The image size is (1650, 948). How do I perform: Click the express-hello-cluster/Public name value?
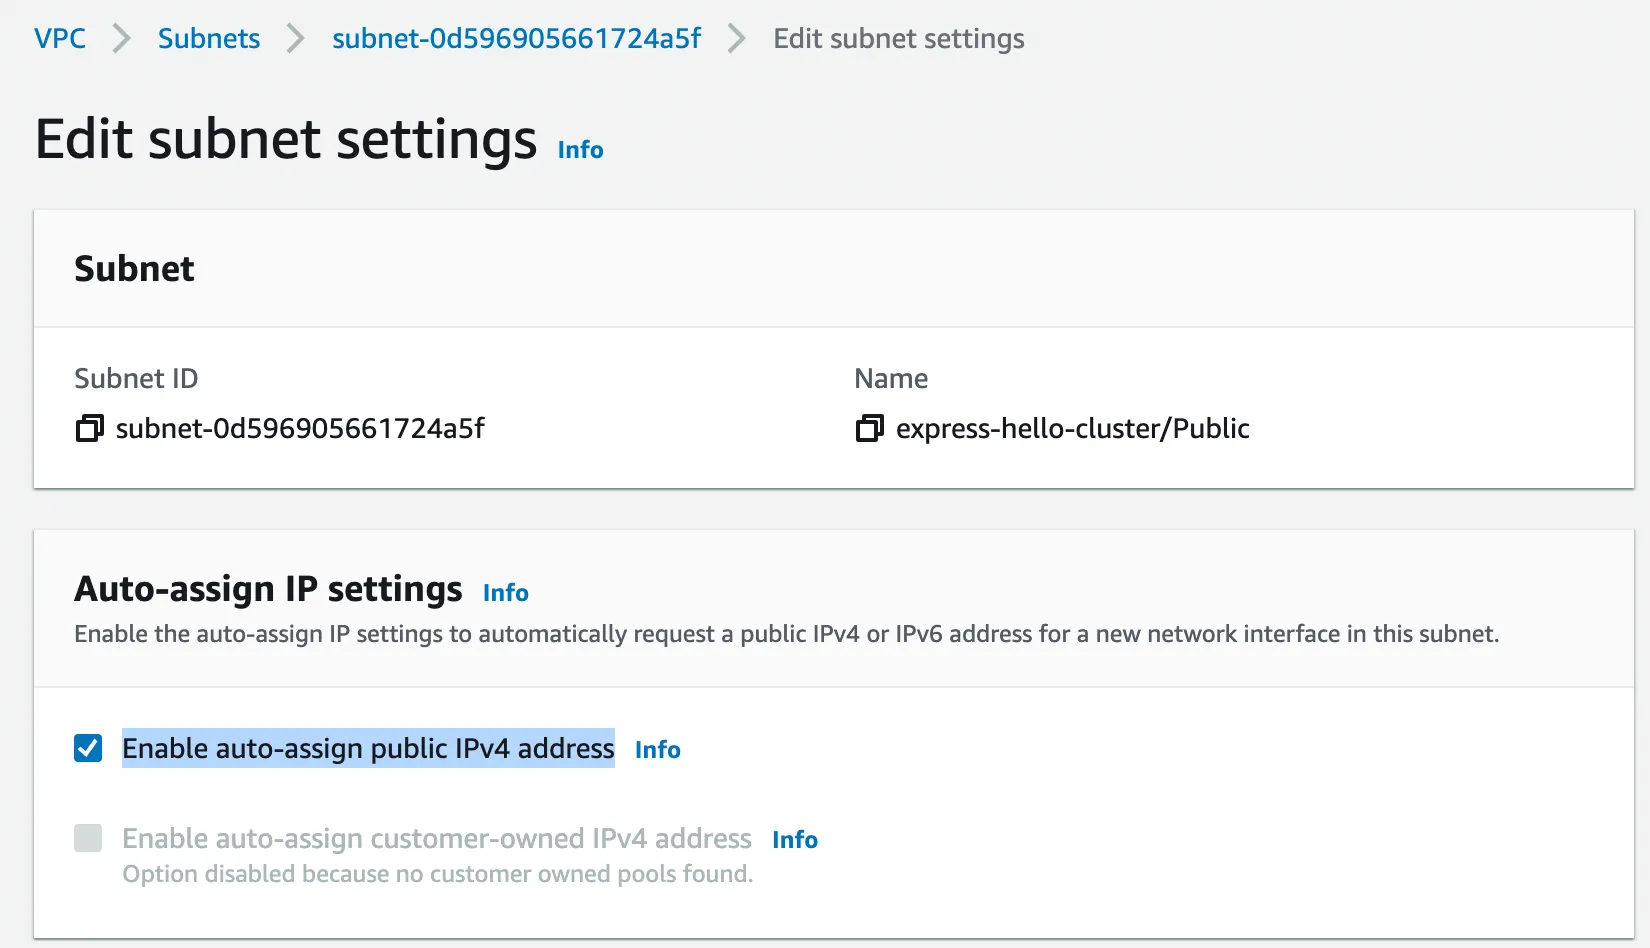point(1072,429)
